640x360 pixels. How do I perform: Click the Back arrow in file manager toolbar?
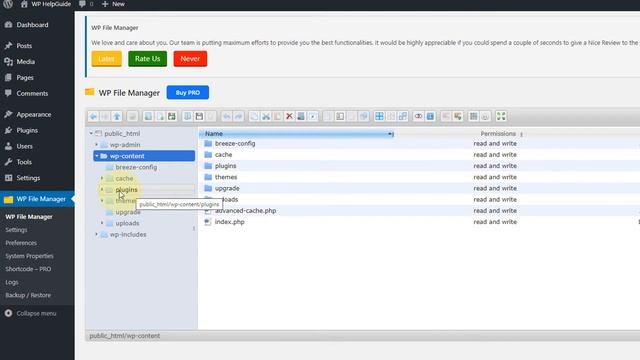[x=93, y=116]
